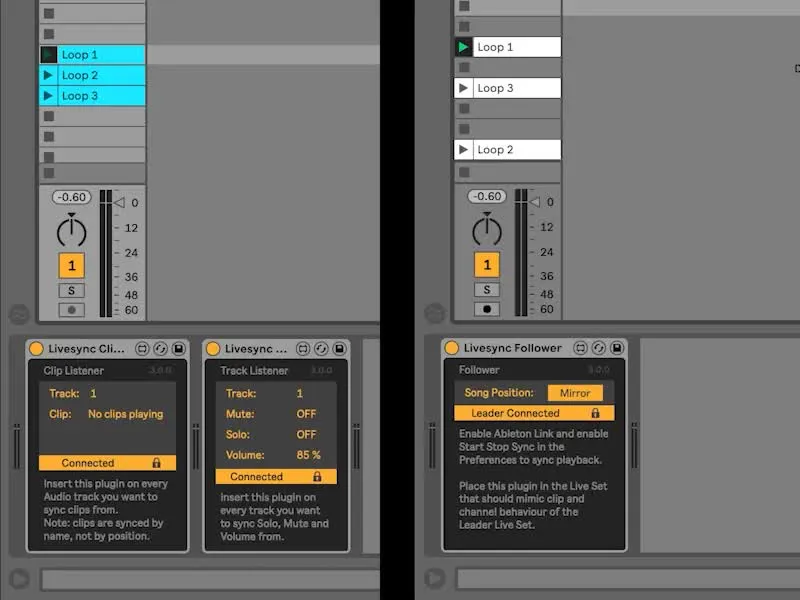800x600 pixels.
Task: Launch the cyan Loop 3 clip
Action: (x=48, y=96)
